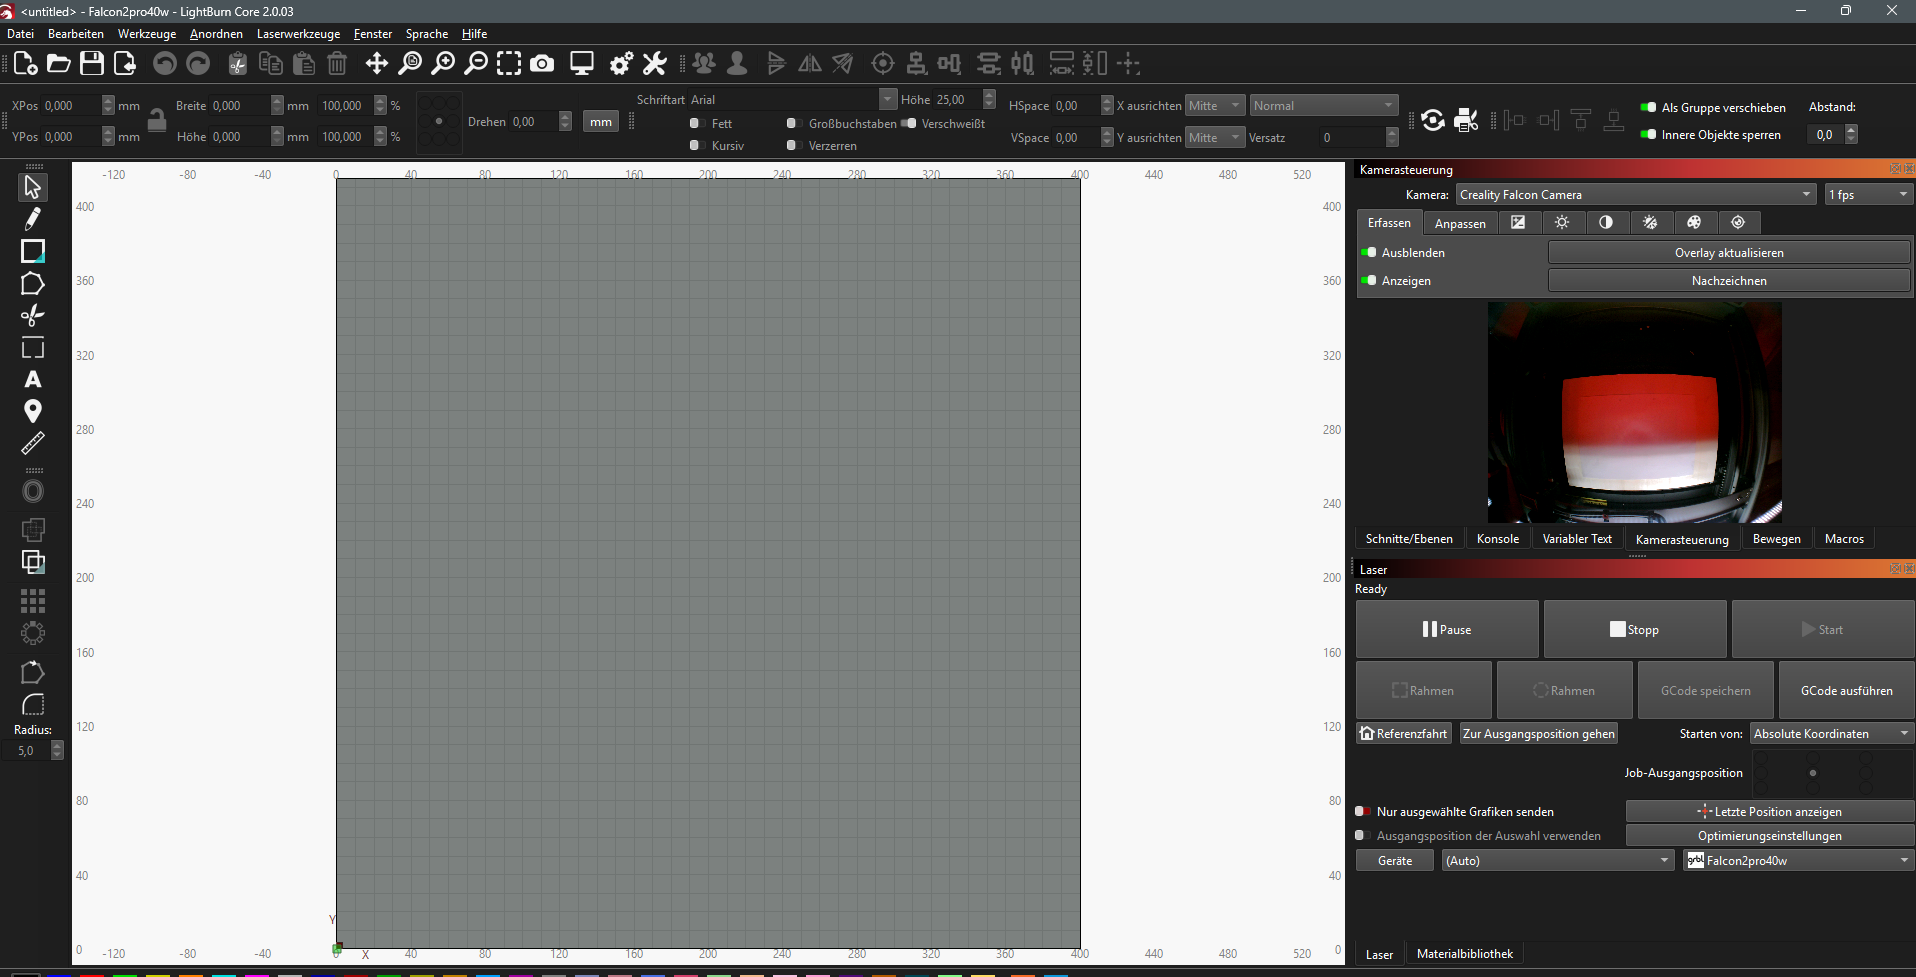Click the Zoom to Frame Selection icon

(509, 64)
